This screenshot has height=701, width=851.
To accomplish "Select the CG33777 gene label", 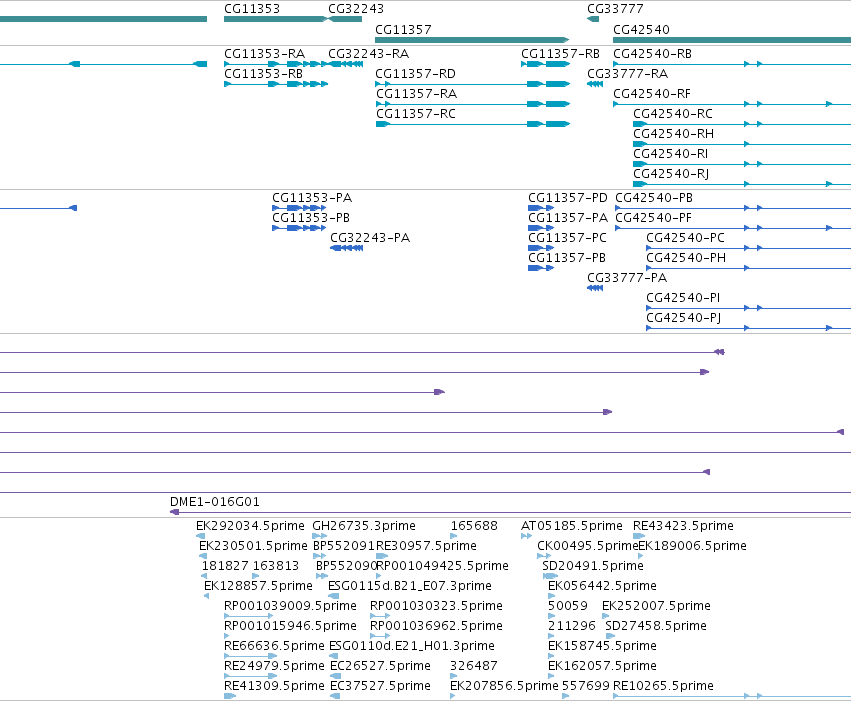I will click(x=615, y=9).
